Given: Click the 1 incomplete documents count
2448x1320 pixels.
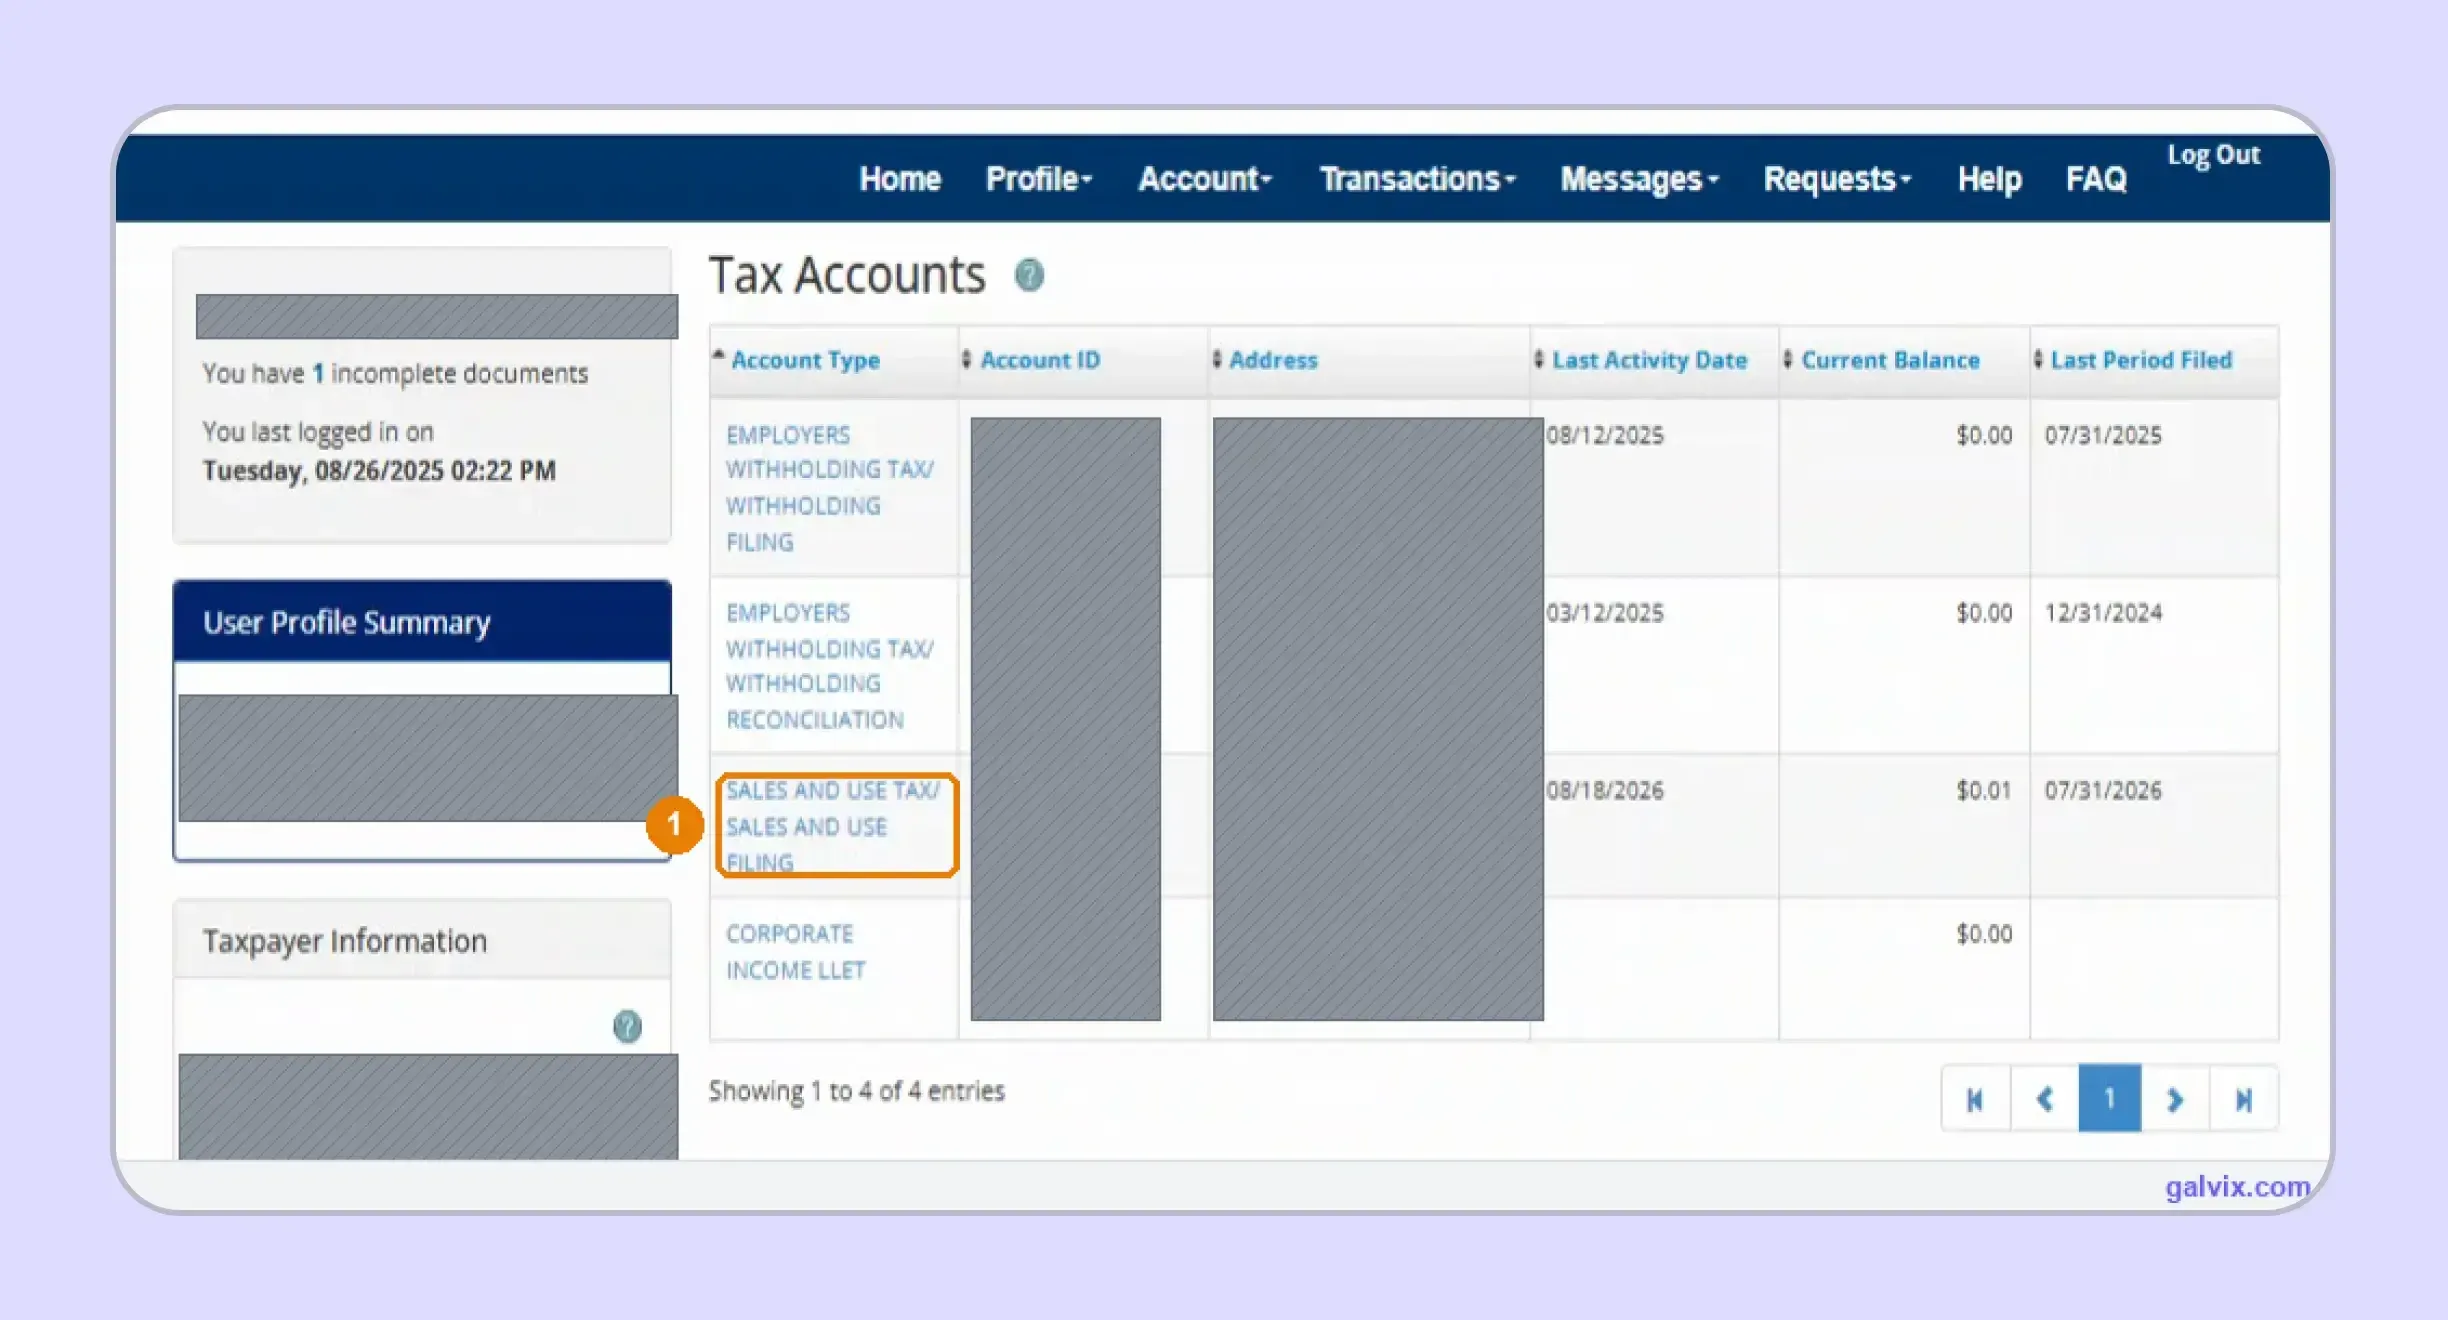Looking at the screenshot, I should (x=318, y=374).
